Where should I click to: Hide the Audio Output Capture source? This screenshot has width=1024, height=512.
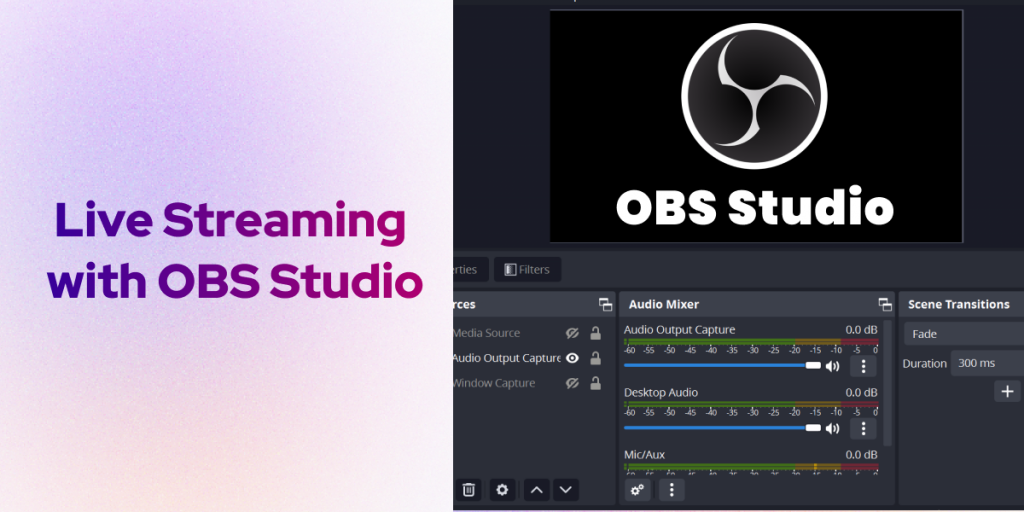pyautogui.click(x=572, y=358)
